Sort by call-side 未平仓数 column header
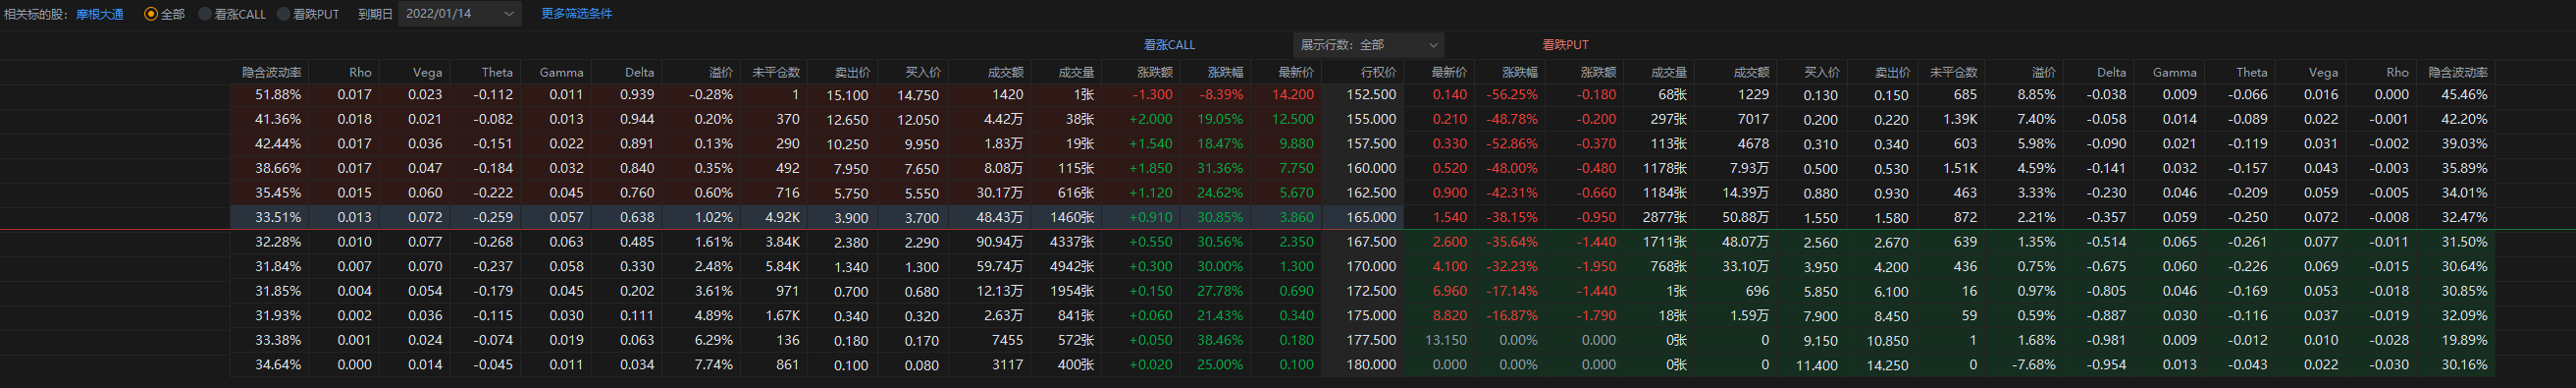This screenshot has width=2576, height=388. click(x=776, y=72)
